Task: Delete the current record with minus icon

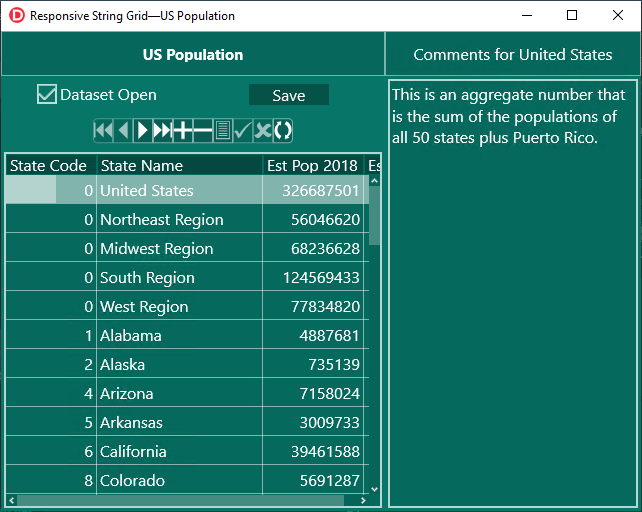Action: tap(203, 130)
